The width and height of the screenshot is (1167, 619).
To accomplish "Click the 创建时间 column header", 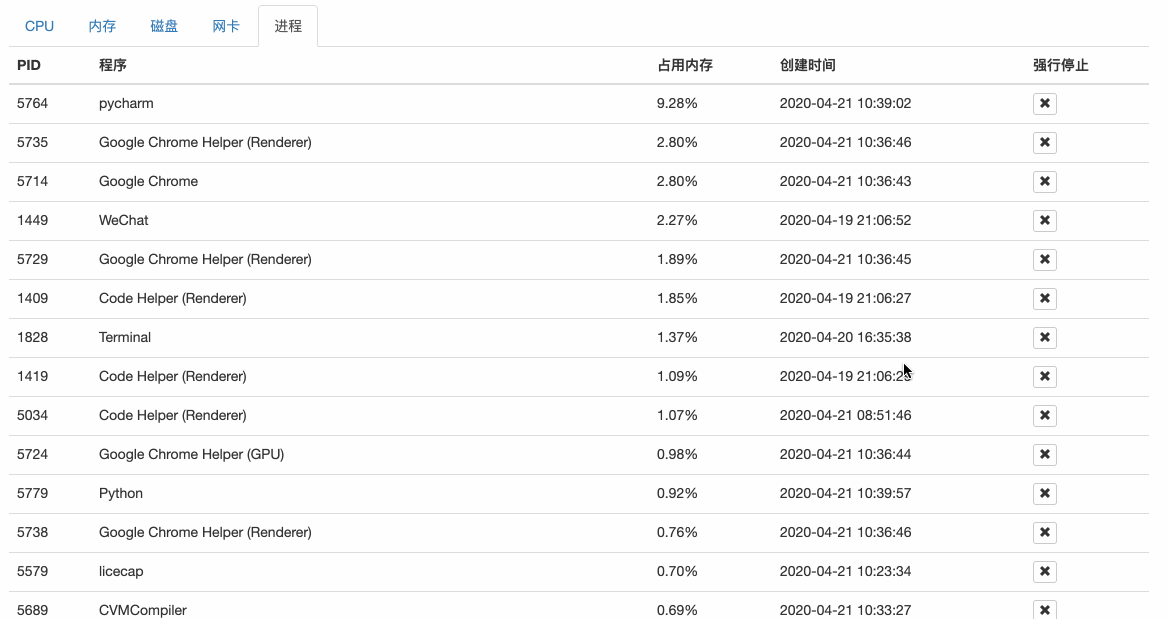I will (808, 65).
